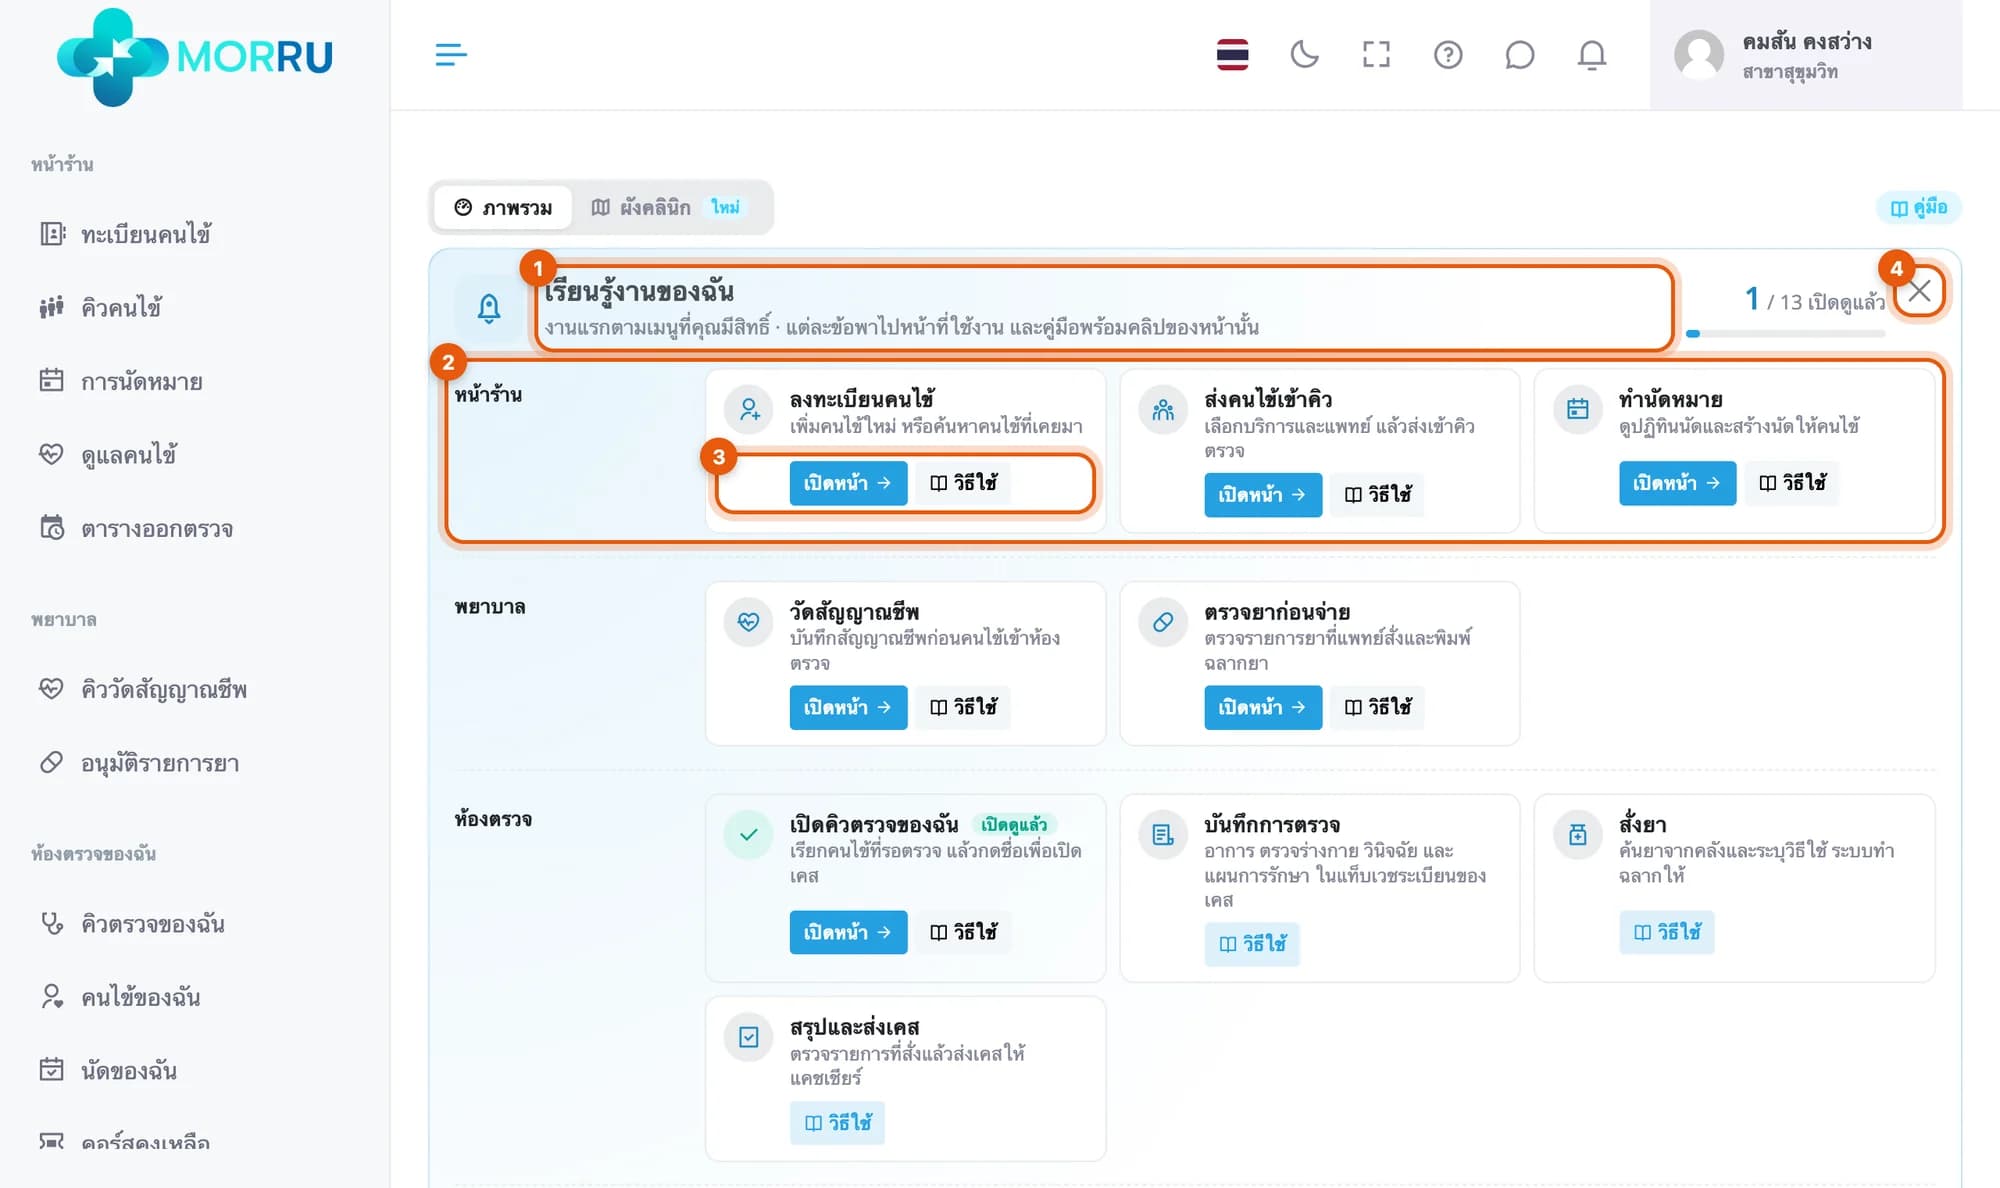2000x1188 pixels.
Task: Click the help question mark icon
Action: pyautogui.click(x=1448, y=54)
